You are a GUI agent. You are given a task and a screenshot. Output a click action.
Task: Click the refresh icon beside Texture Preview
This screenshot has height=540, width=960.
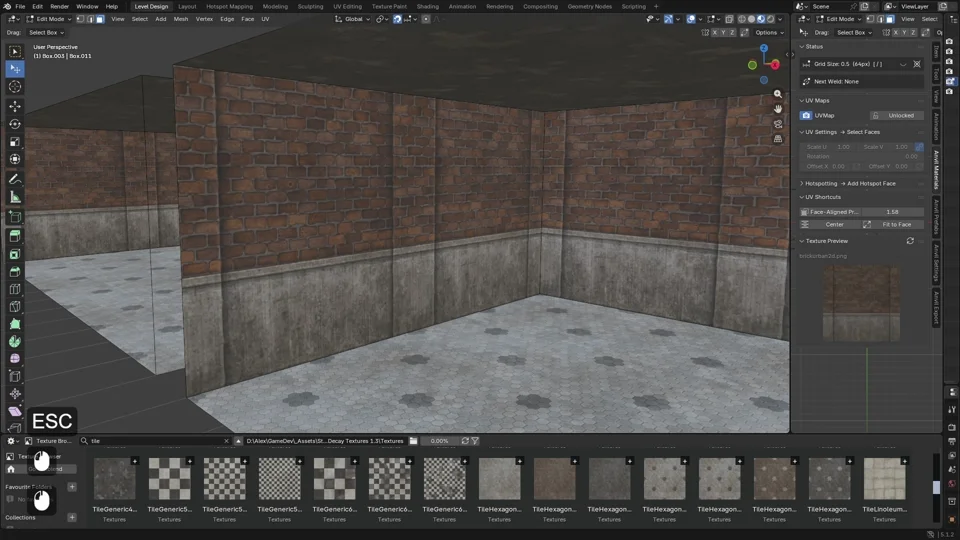pyautogui.click(x=910, y=241)
